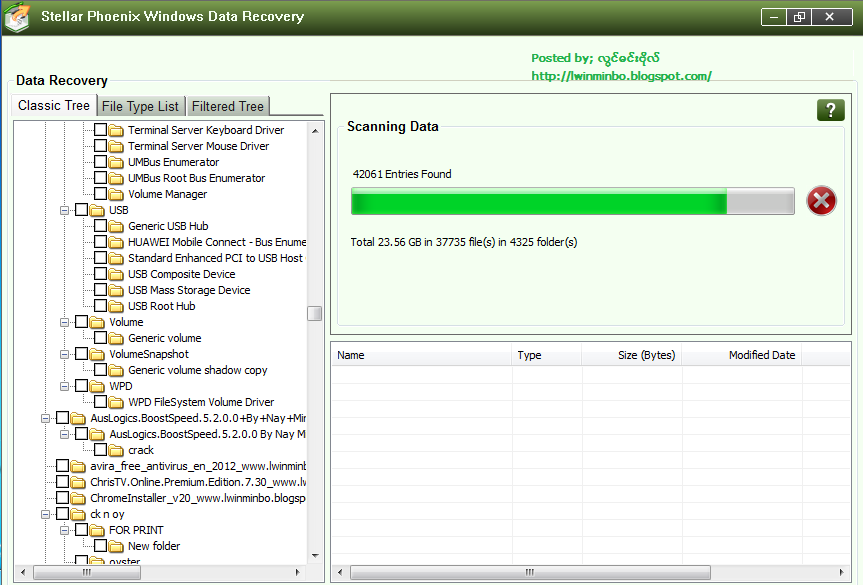The width and height of the screenshot is (863, 585).
Task: Click the UMBus Enumerator folder icon
Action: [116, 162]
